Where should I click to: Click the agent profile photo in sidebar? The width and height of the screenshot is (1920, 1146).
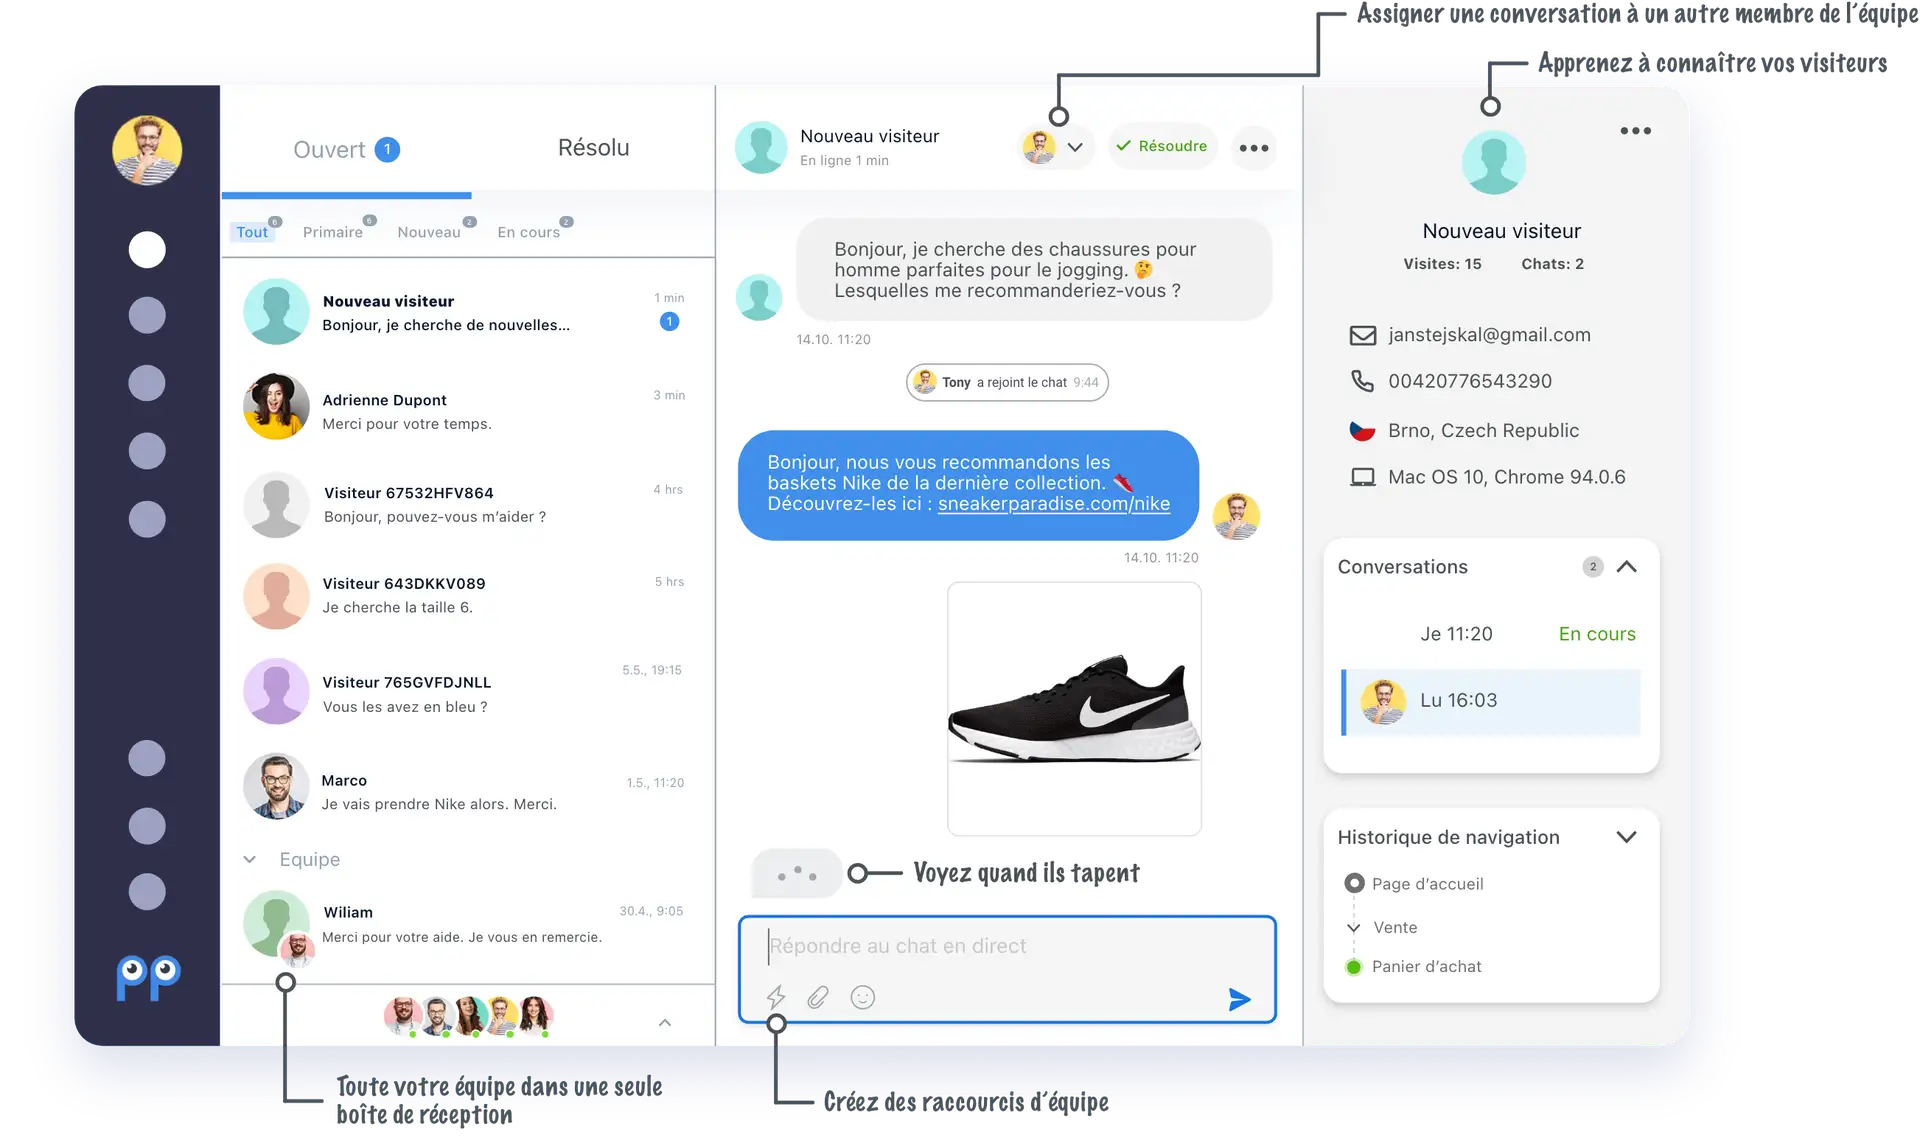click(x=147, y=151)
